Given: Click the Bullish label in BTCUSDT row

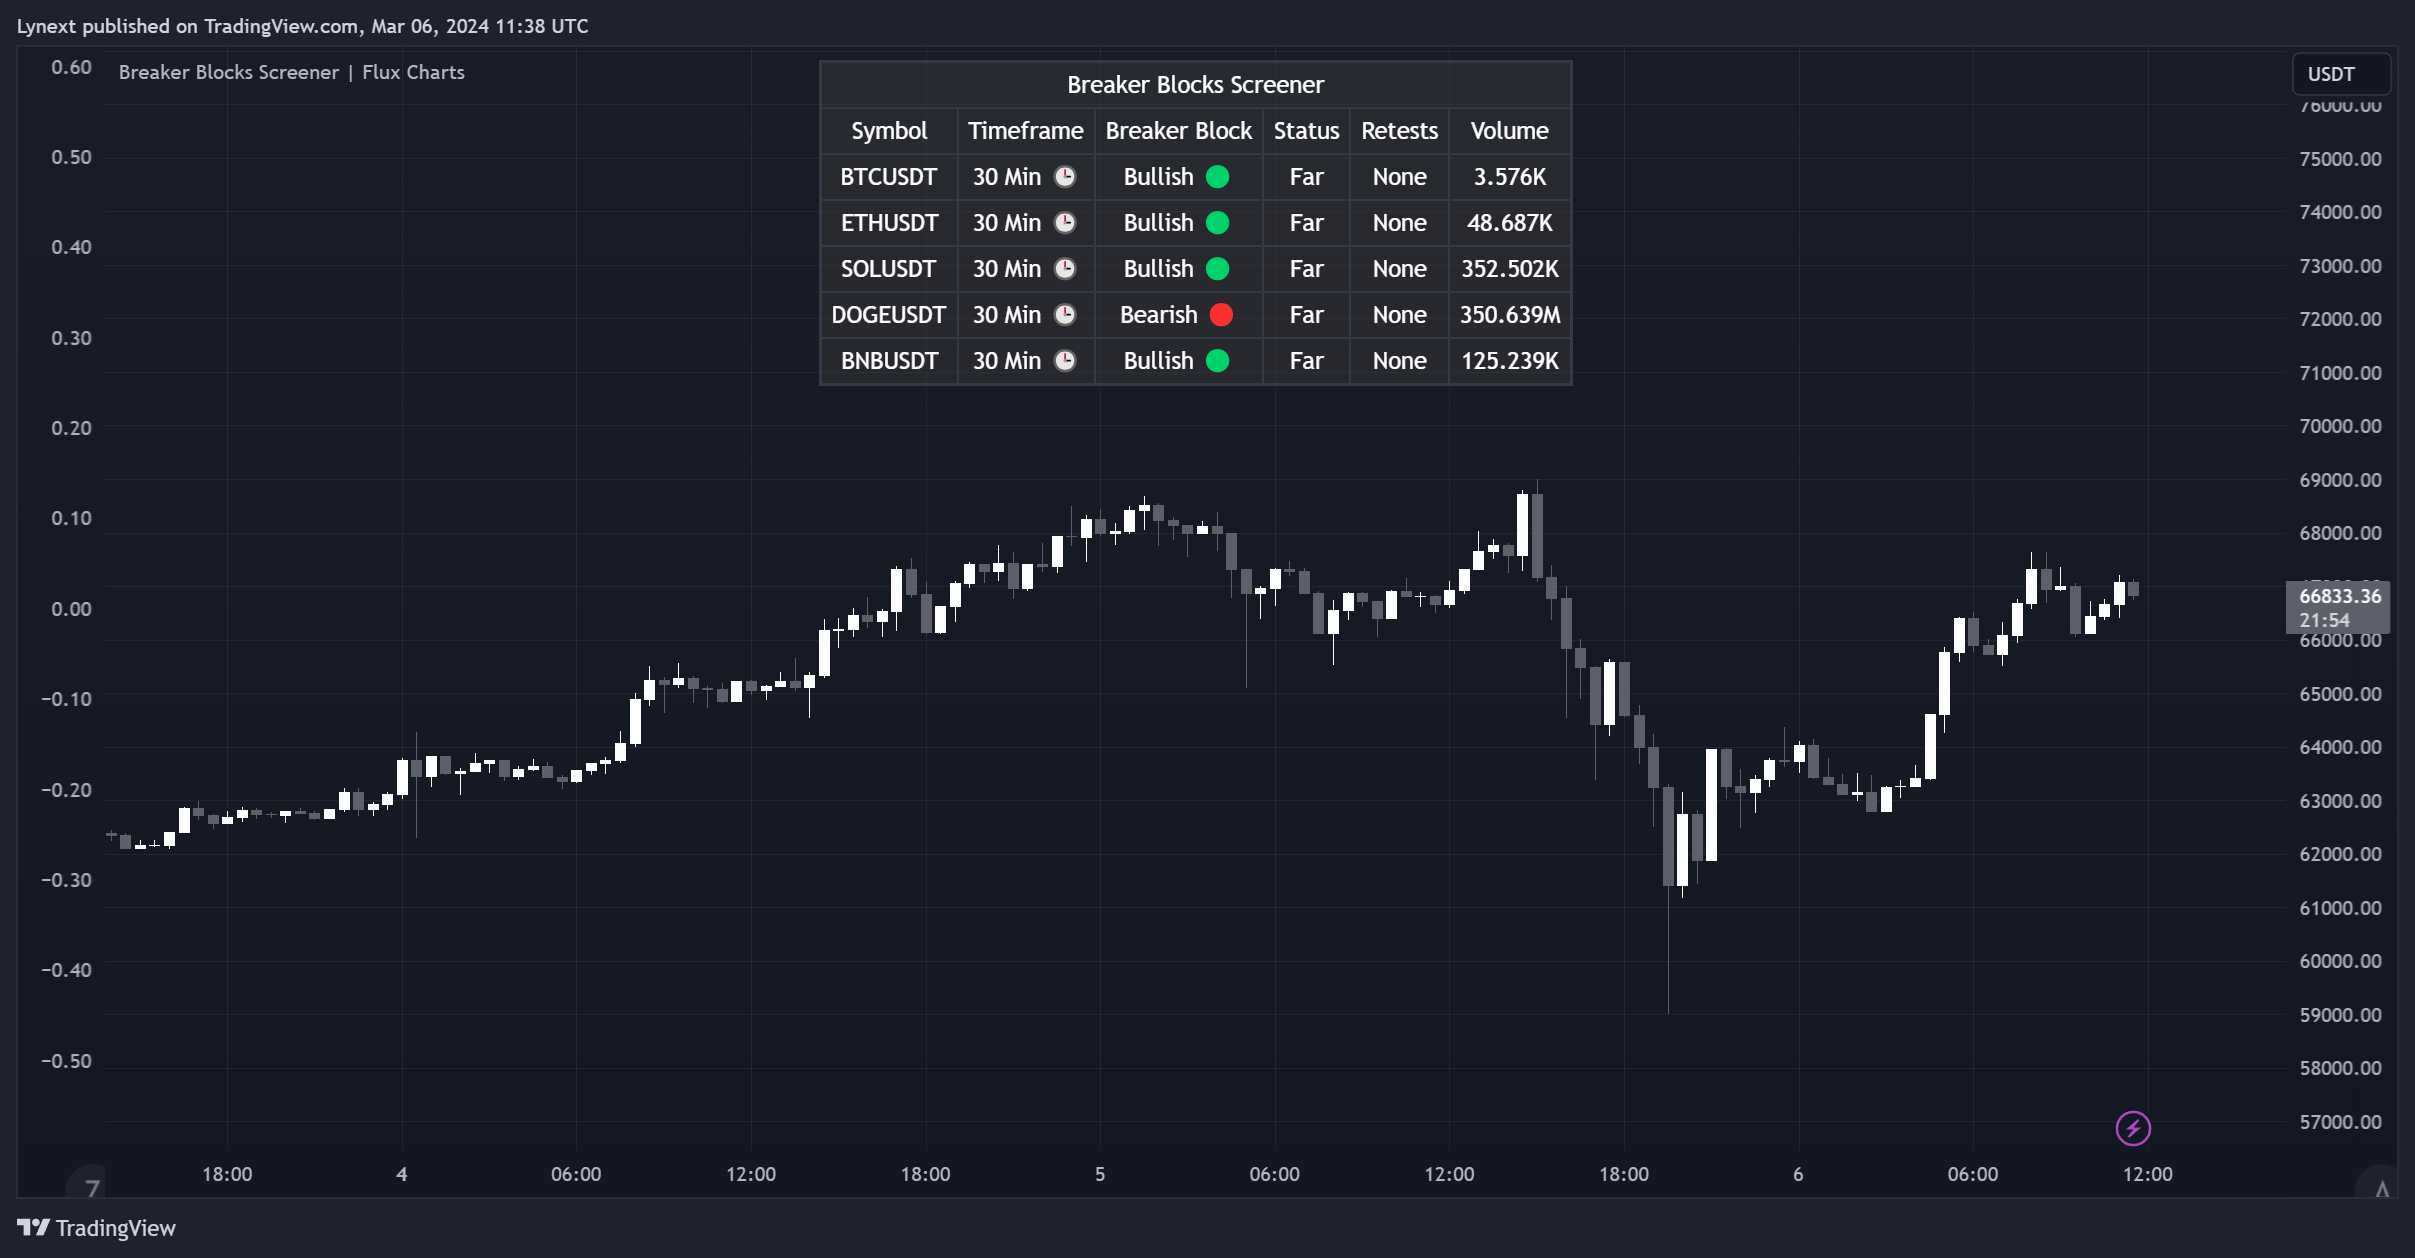Looking at the screenshot, I should 1158,177.
